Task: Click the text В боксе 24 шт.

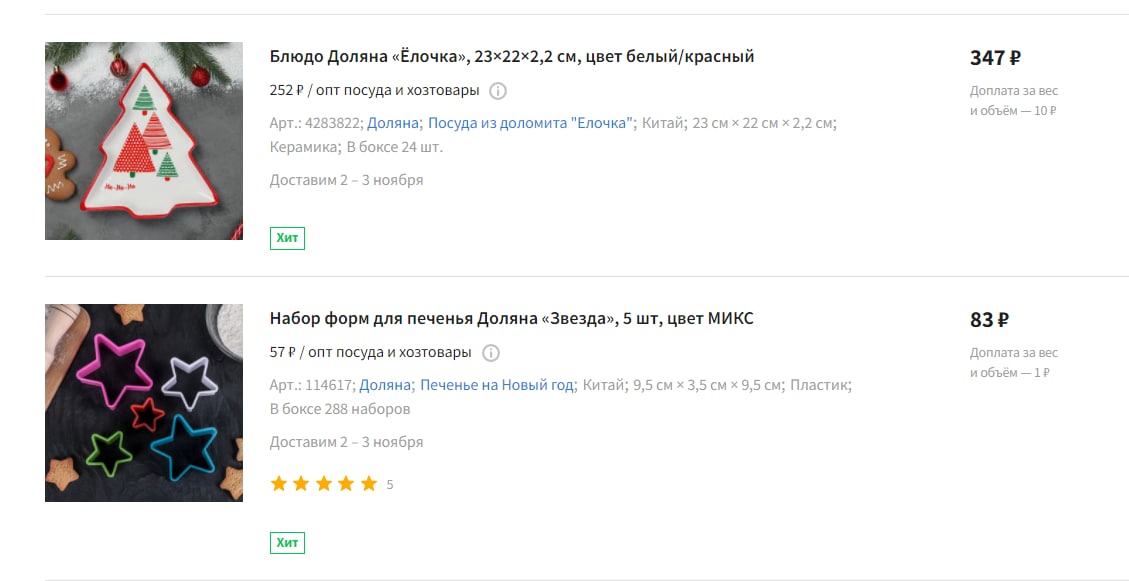Action: click(x=395, y=148)
